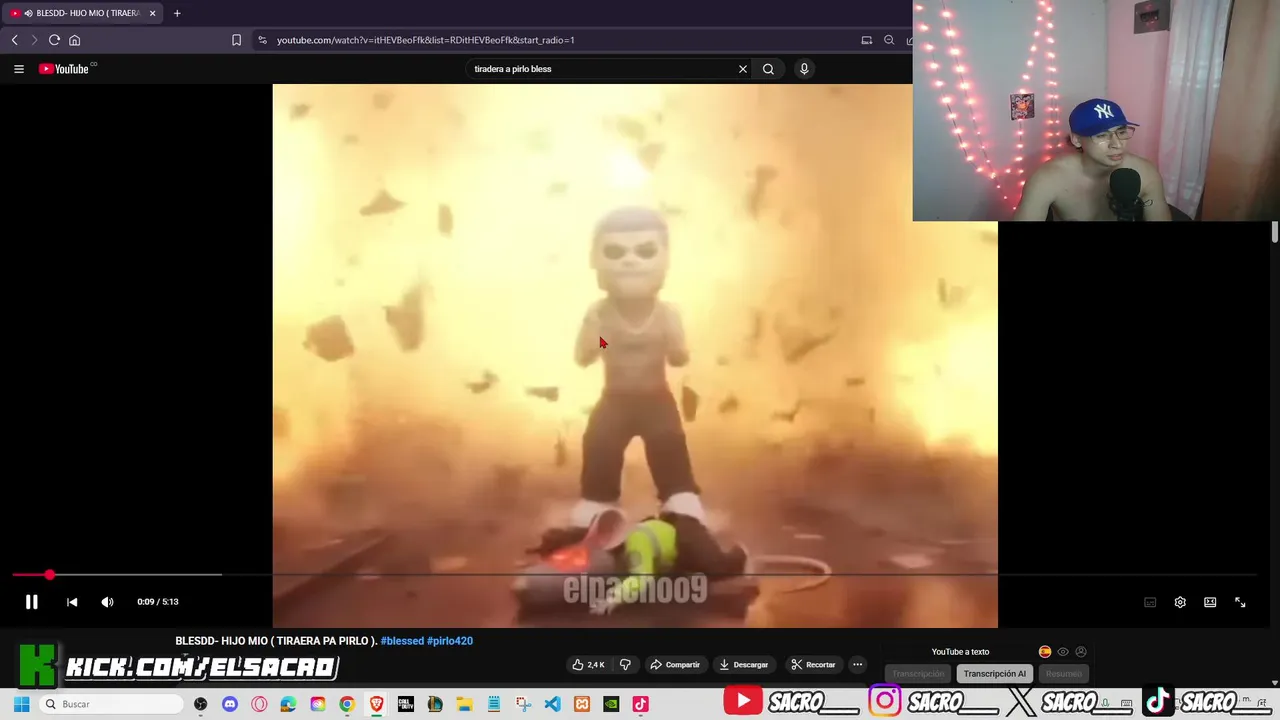
Task: Open a new browser tab
Action: [177, 13]
